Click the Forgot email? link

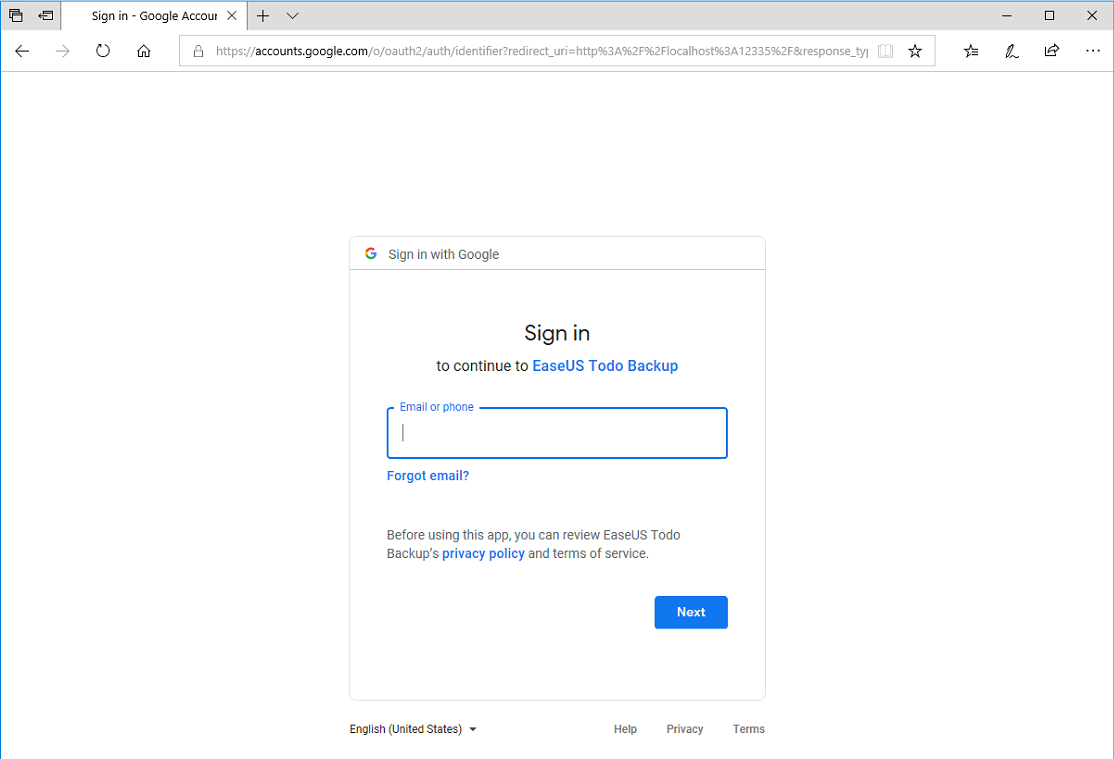click(428, 476)
